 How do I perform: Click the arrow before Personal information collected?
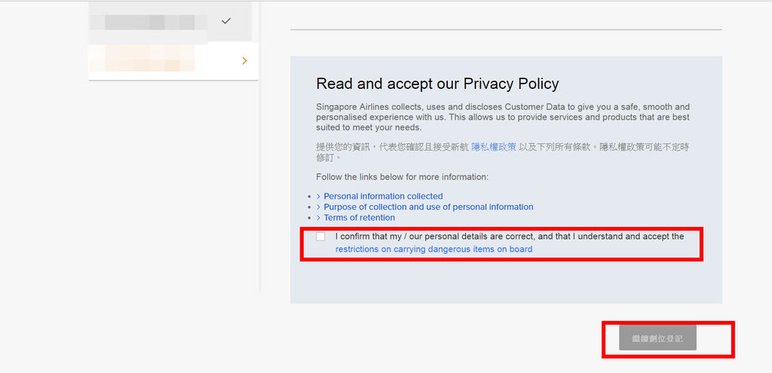tap(319, 196)
